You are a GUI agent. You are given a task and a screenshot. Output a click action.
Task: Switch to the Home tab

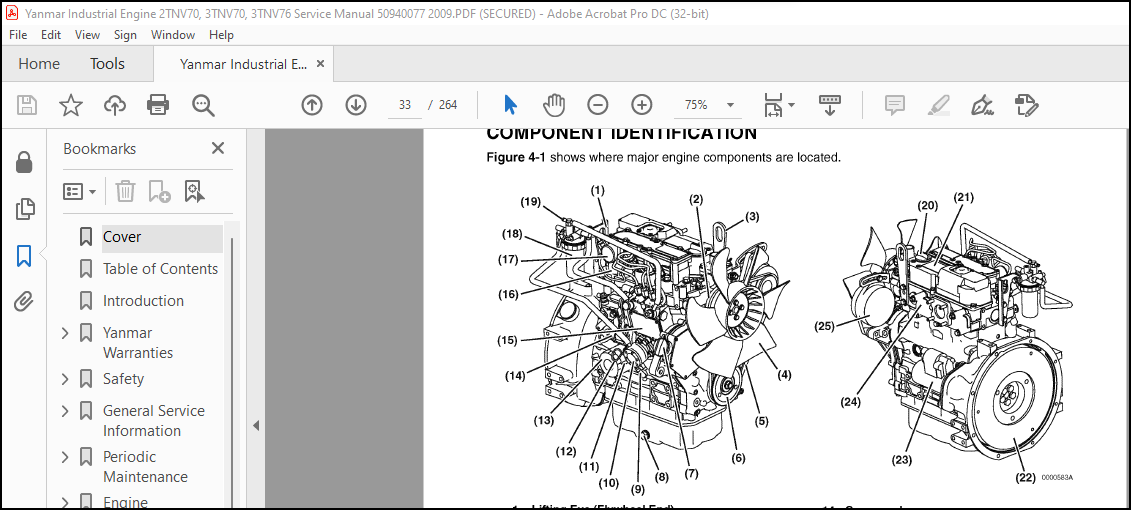[x=39, y=64]
